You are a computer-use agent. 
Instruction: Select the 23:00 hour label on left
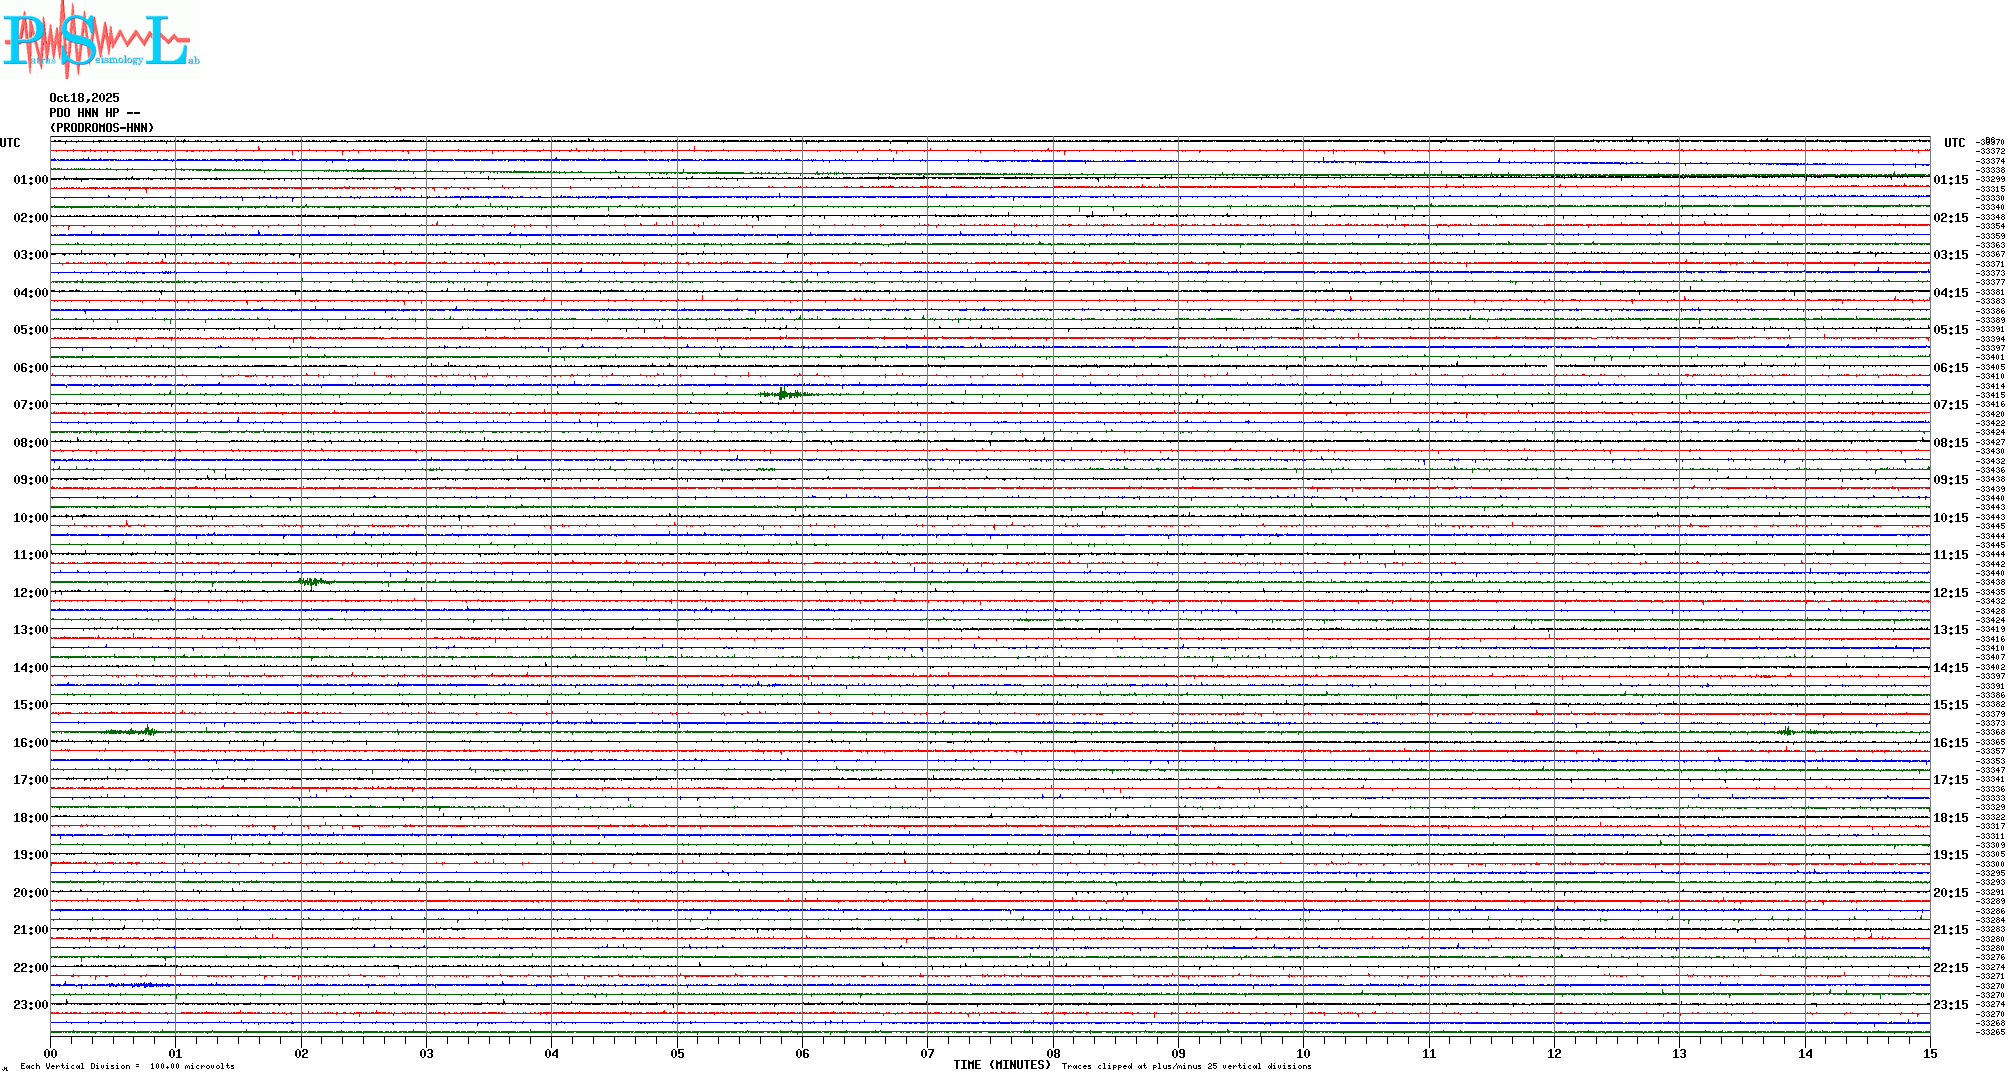pos(30,1005)
